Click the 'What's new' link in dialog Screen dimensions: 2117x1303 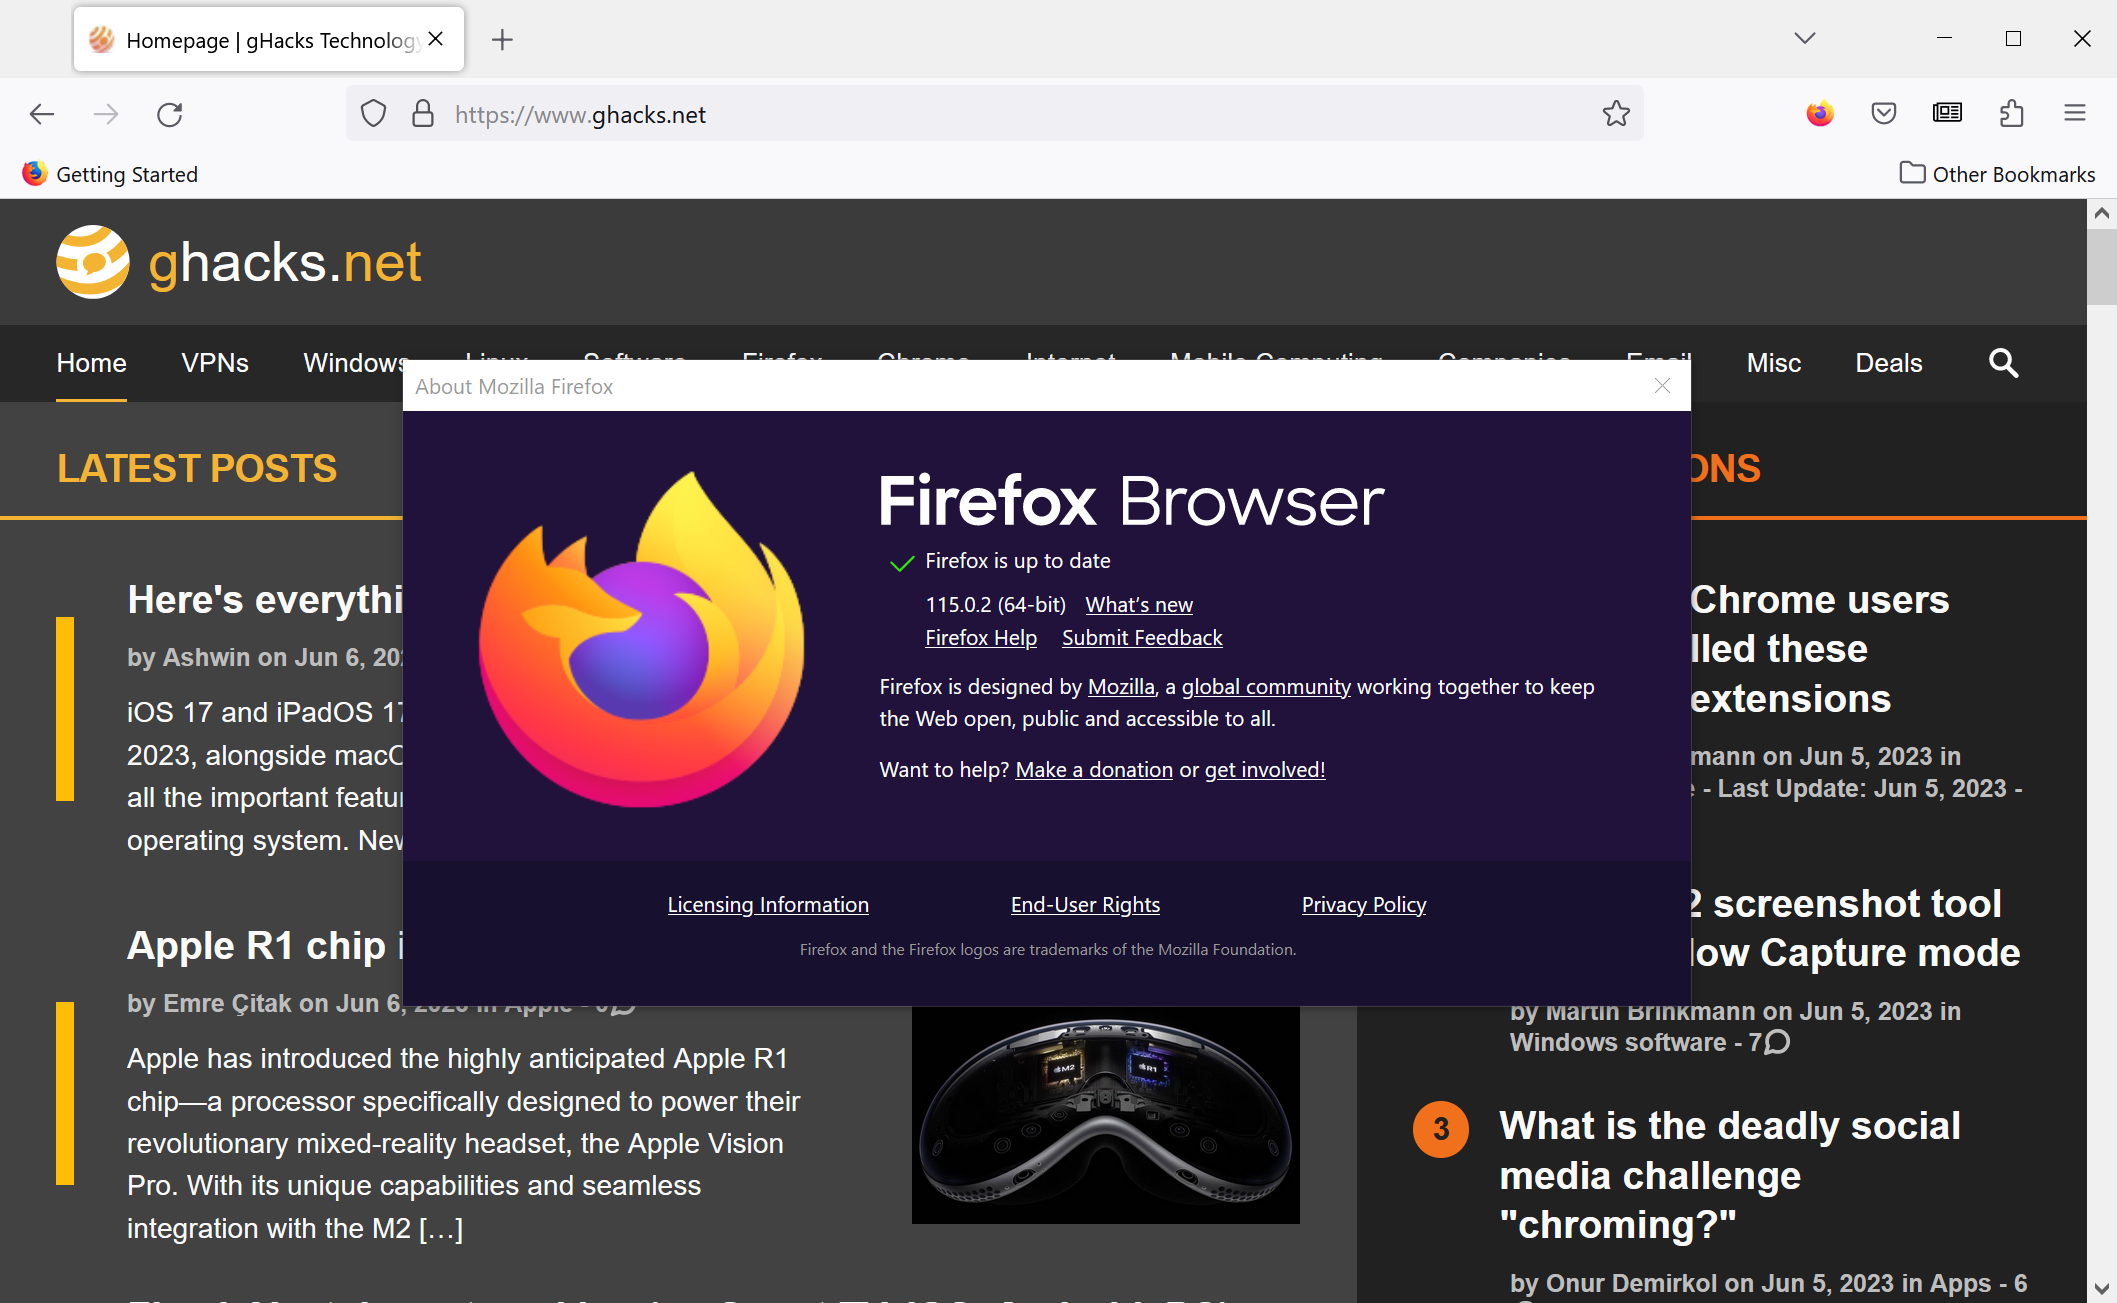click(1139, 603)
